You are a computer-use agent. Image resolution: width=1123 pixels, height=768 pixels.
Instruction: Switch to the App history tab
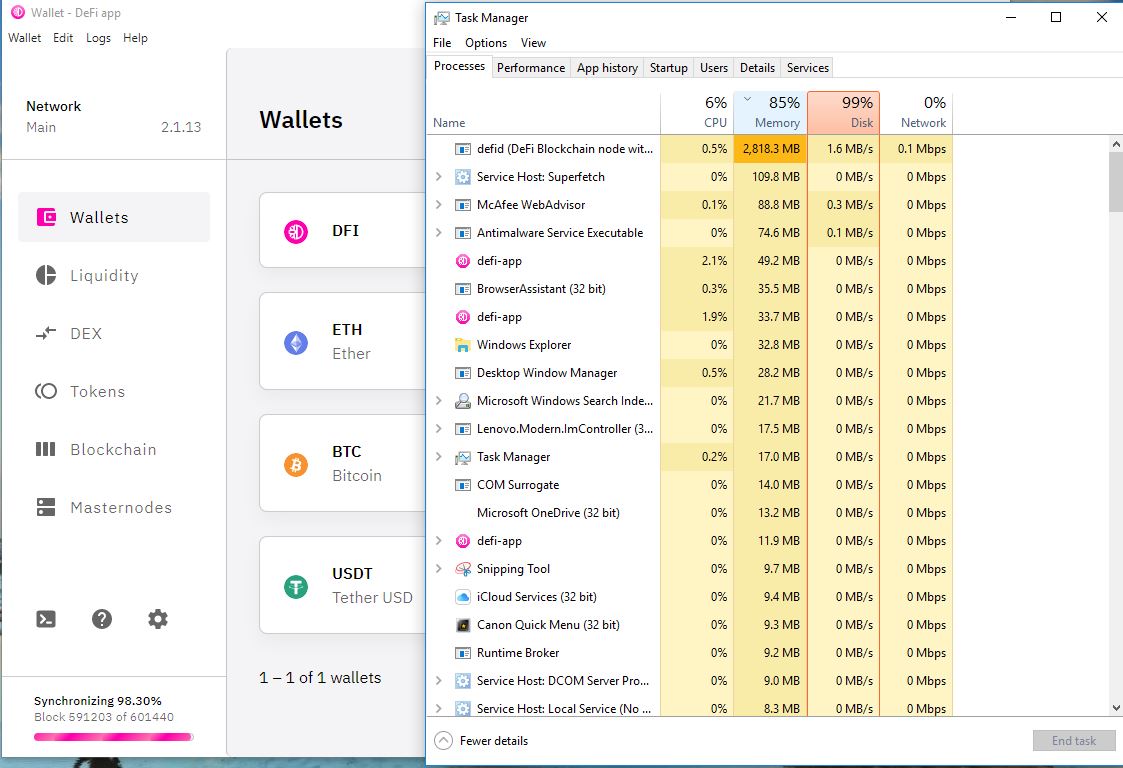(x=607, y=67)
